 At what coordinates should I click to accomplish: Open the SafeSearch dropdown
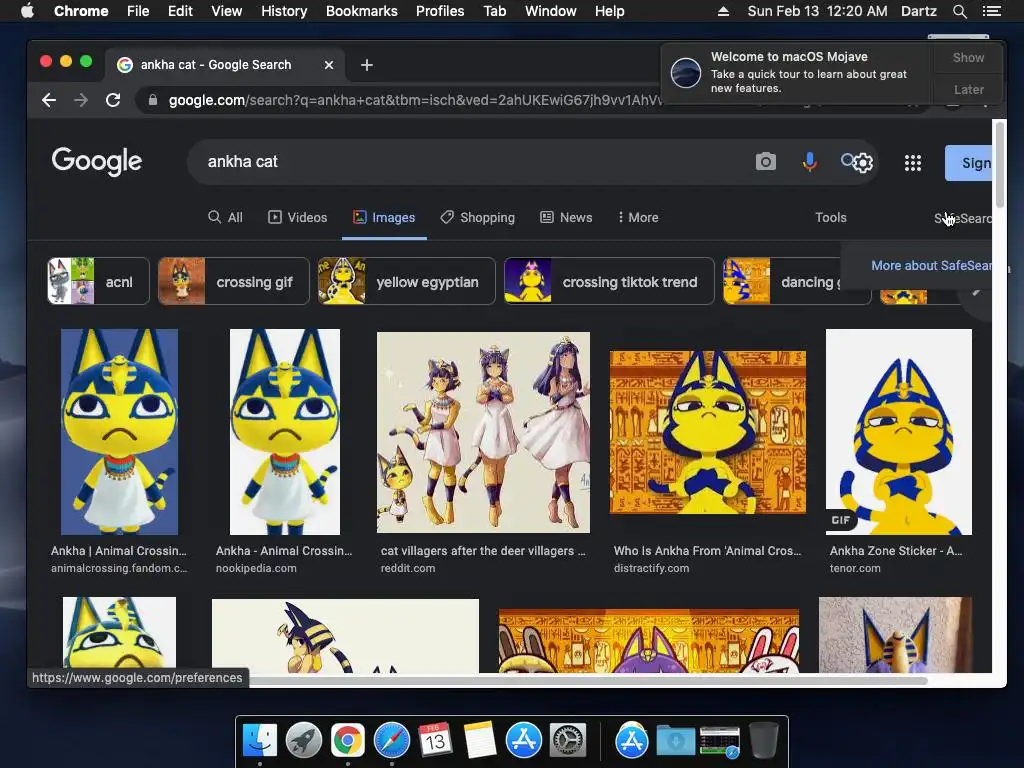tap(963, 218)
